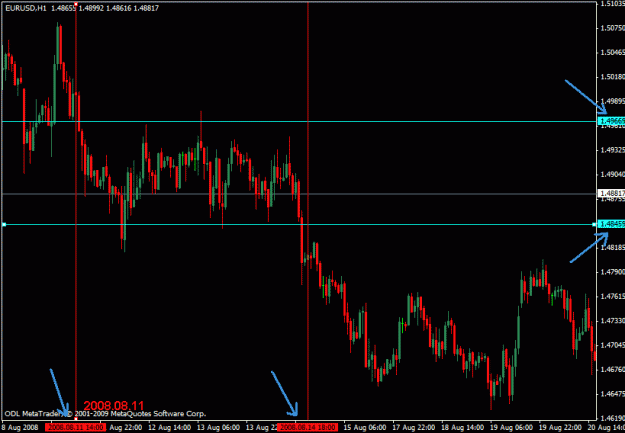
Task: Click the white current price label 1.48817
Action: (612, 193)
